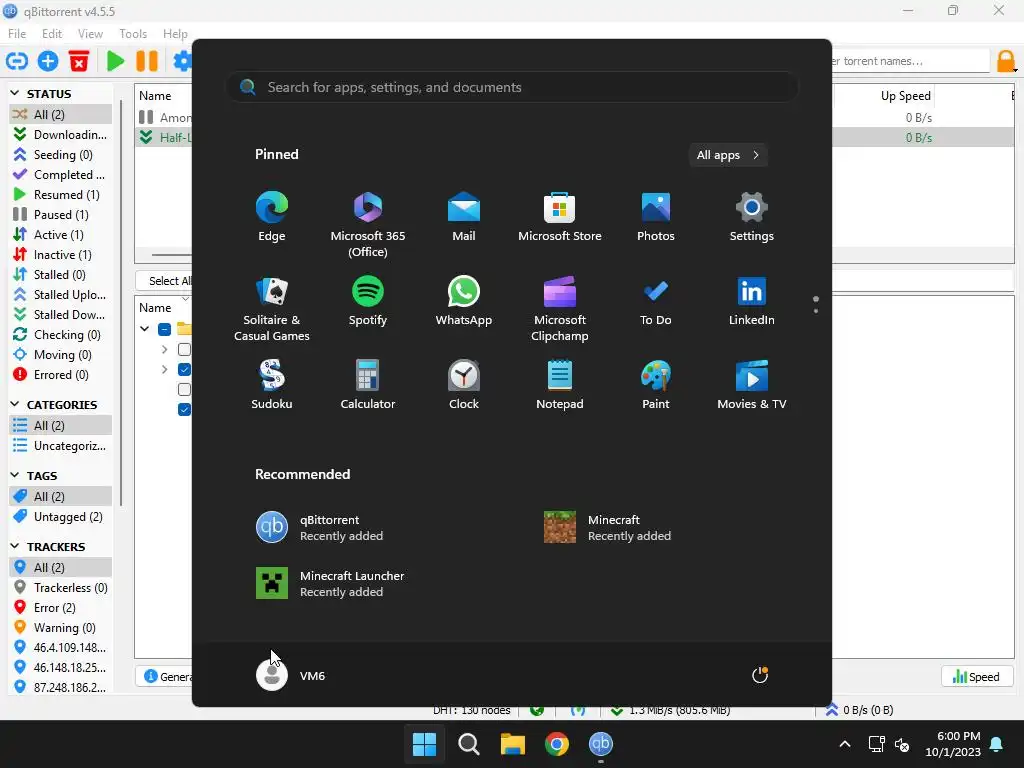The image size is (1024, 768).
Task: Collapse the top folder in file tree
Action: (x=144, y=329)
